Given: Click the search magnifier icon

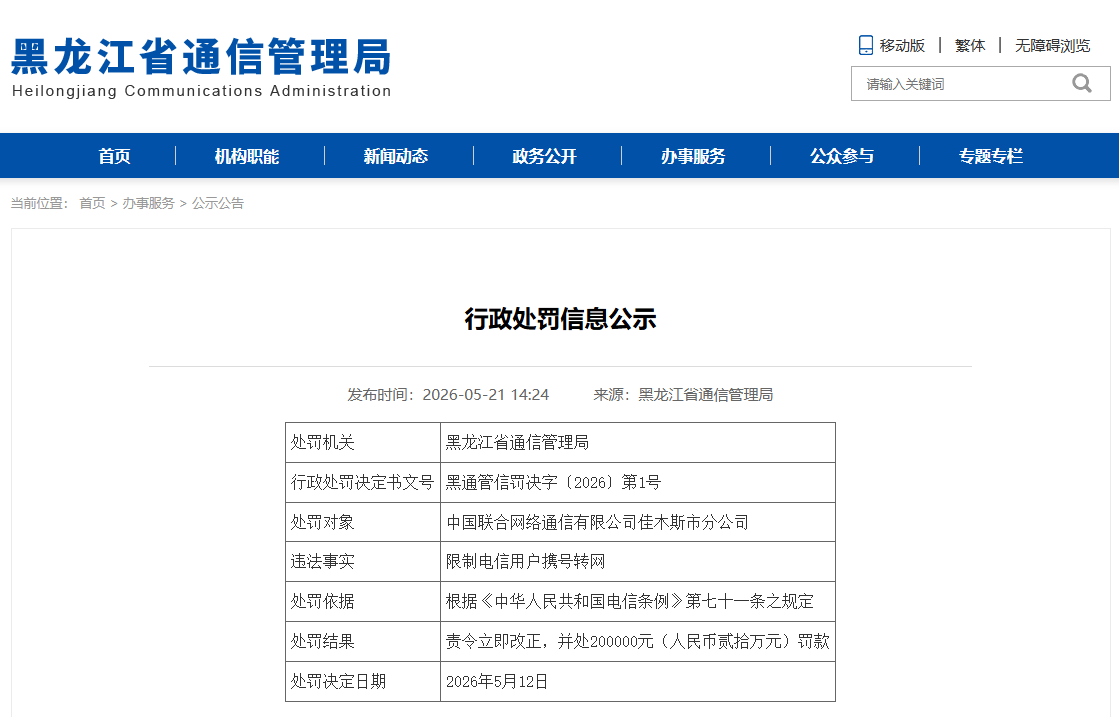Looking at the screenshot, I should click(x=1082, y=83).
